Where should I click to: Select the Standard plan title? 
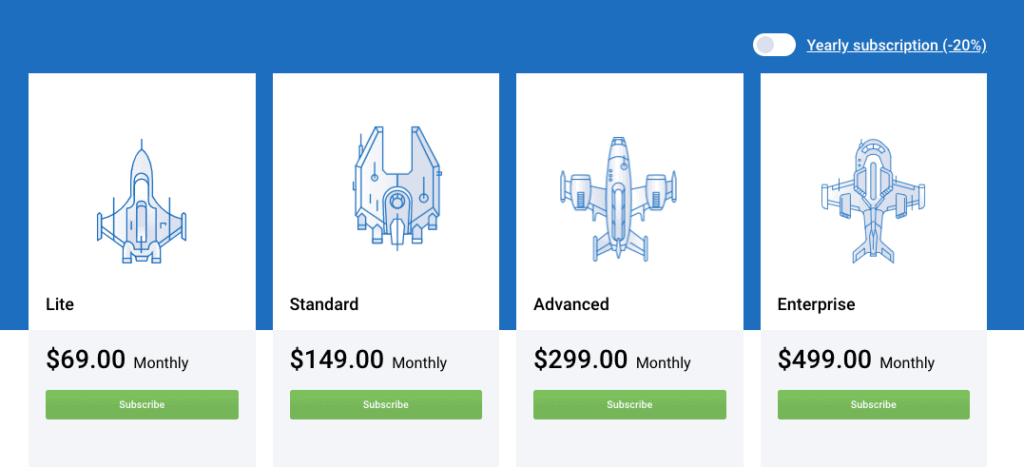[x=323, y=304]
